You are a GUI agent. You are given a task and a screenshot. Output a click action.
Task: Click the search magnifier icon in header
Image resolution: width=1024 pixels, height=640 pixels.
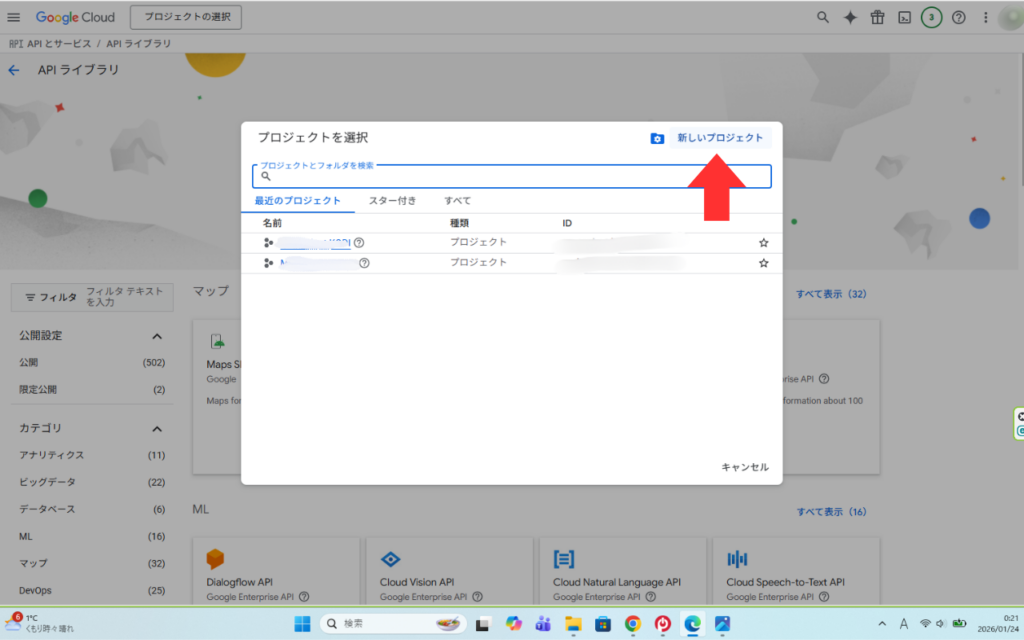(823, 17)
